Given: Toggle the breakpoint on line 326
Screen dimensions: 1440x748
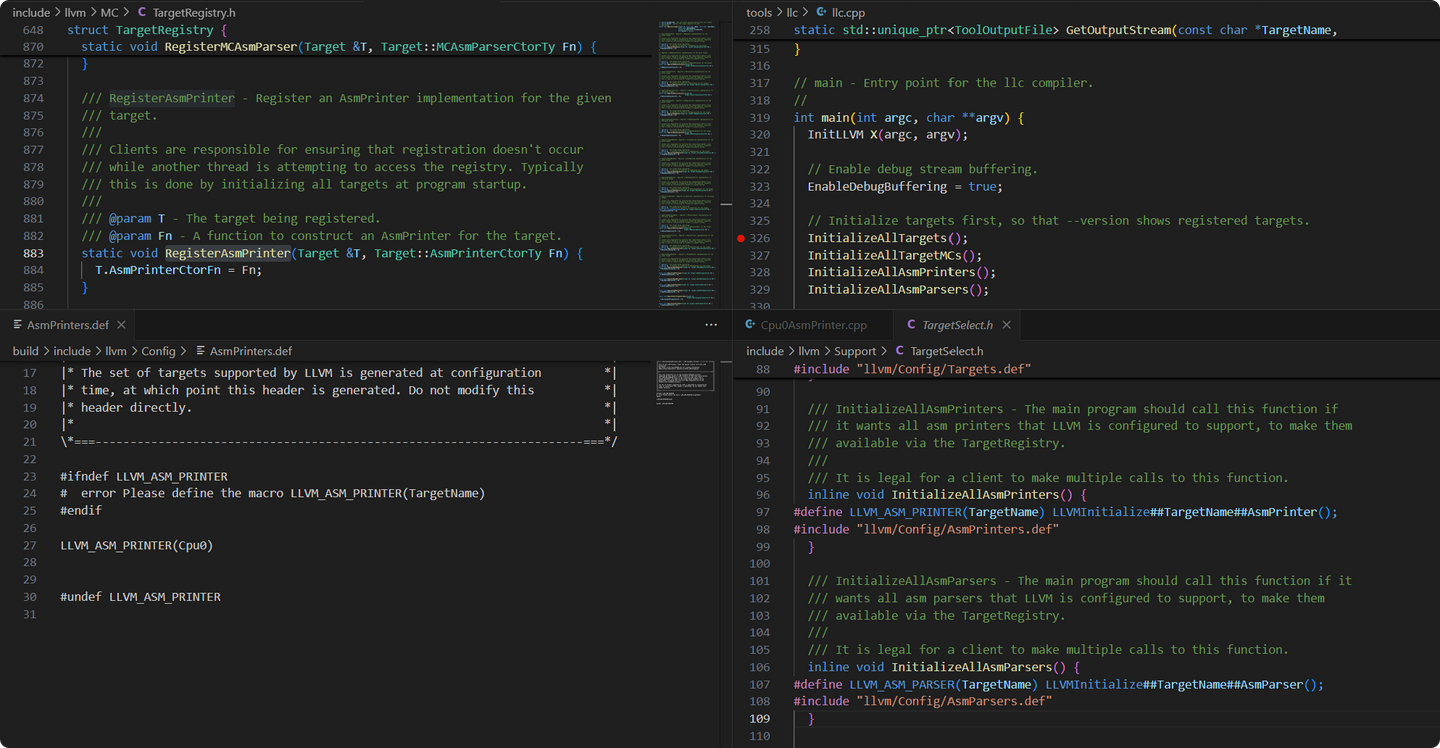Looking at the screenshot, I should (740, 238).
